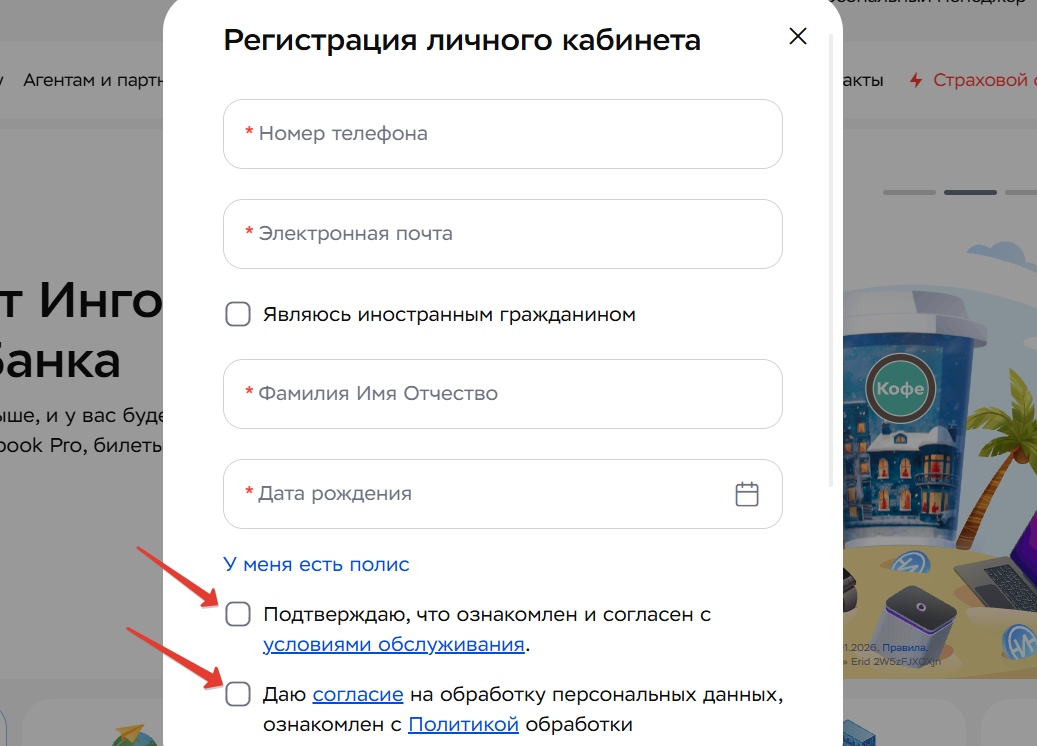
Task: Open the условиями обслуживания link
Action: tap(394, 644)
